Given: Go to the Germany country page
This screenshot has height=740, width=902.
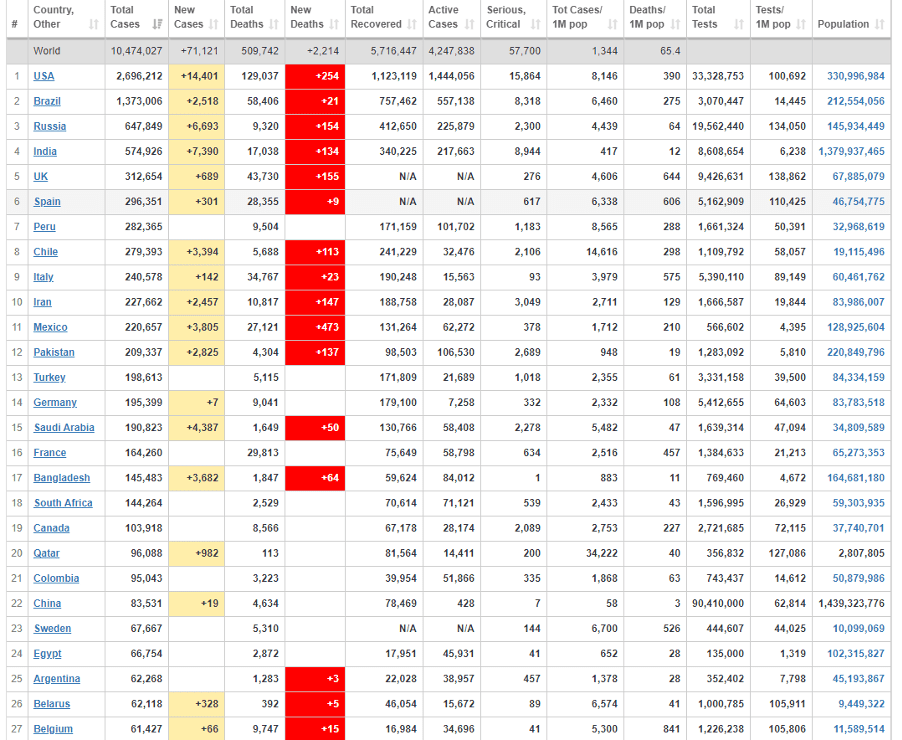Looking at the screenshot, I should pyautogui.click(x=55, y=403).
